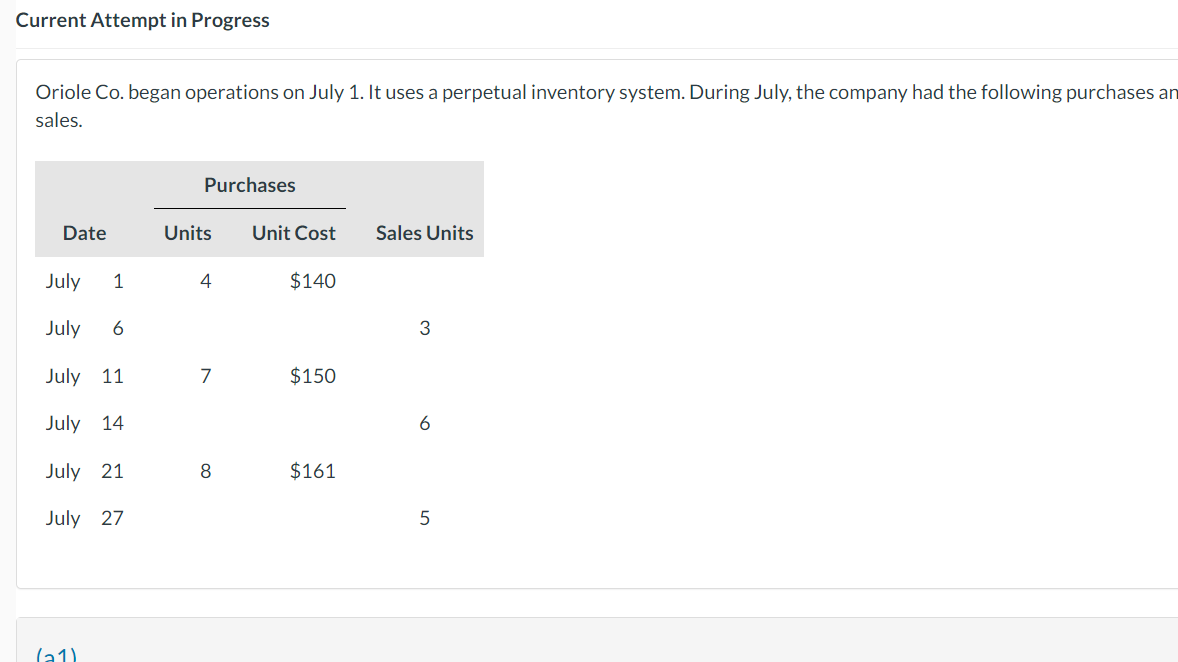Click the Current Attempt in Progress heading
The height and width of the screenshot is (662, 1178).
click(x=143, y=20)
